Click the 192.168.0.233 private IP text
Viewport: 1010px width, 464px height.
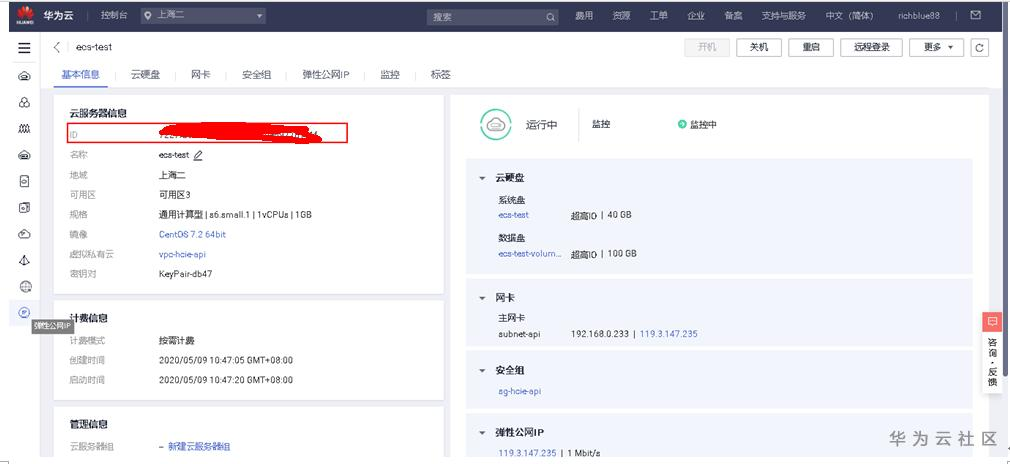[600, 334]
